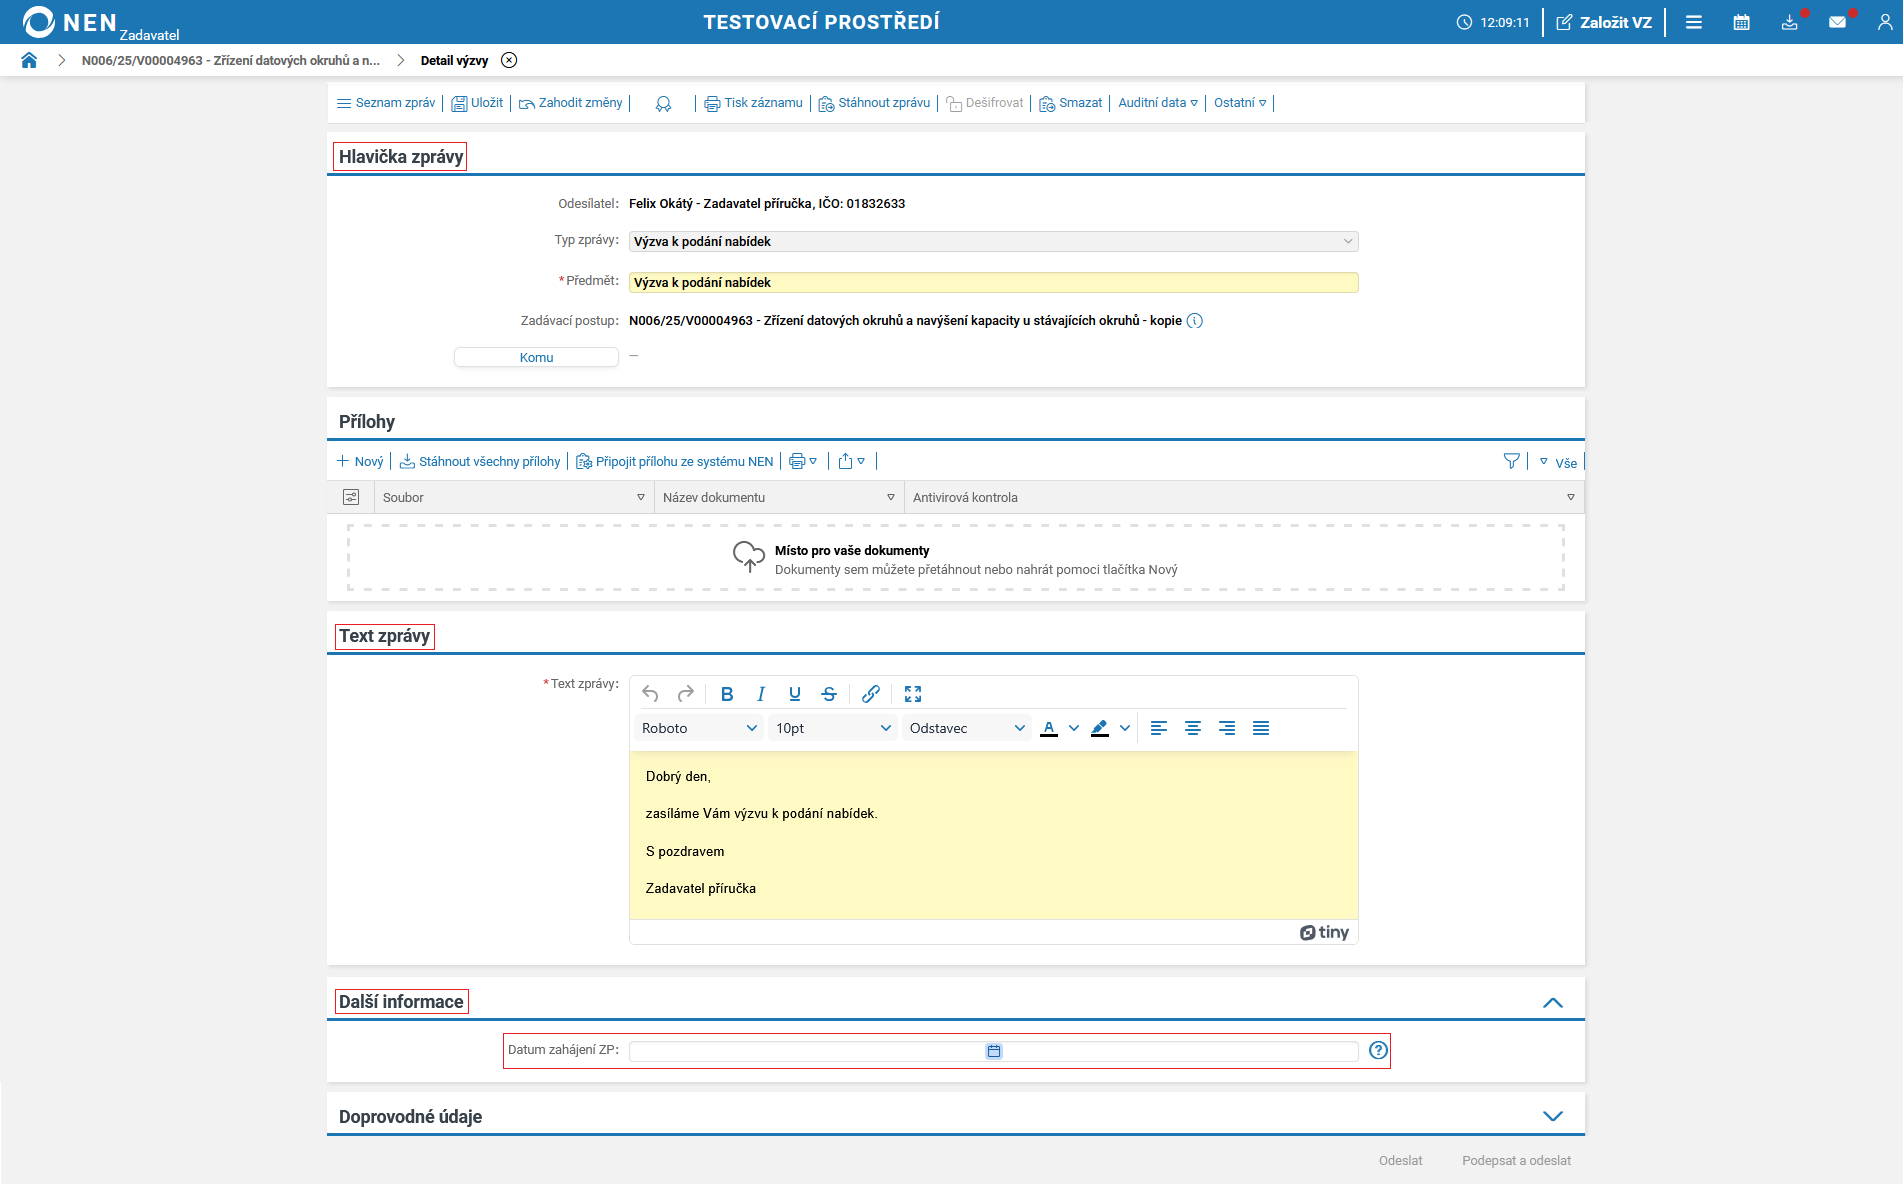Expand the Doprovodné údaje section
The width and height of the screenshot is (1903, 1184).
tap(1552, 1116)
